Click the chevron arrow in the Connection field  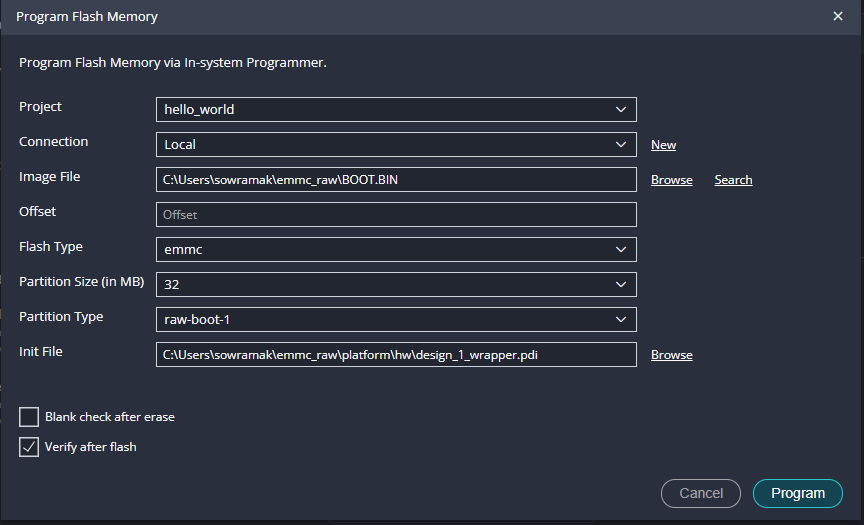coord(621,144)
